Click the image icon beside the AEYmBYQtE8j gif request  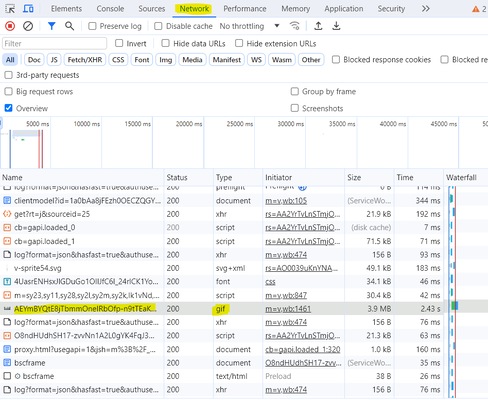pyautogui.click(x=7, y=309)
